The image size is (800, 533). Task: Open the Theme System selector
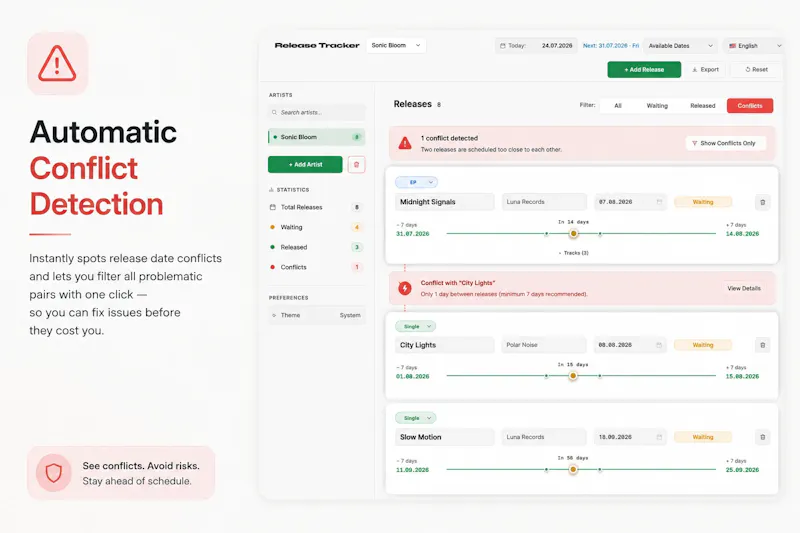point(317,315)
